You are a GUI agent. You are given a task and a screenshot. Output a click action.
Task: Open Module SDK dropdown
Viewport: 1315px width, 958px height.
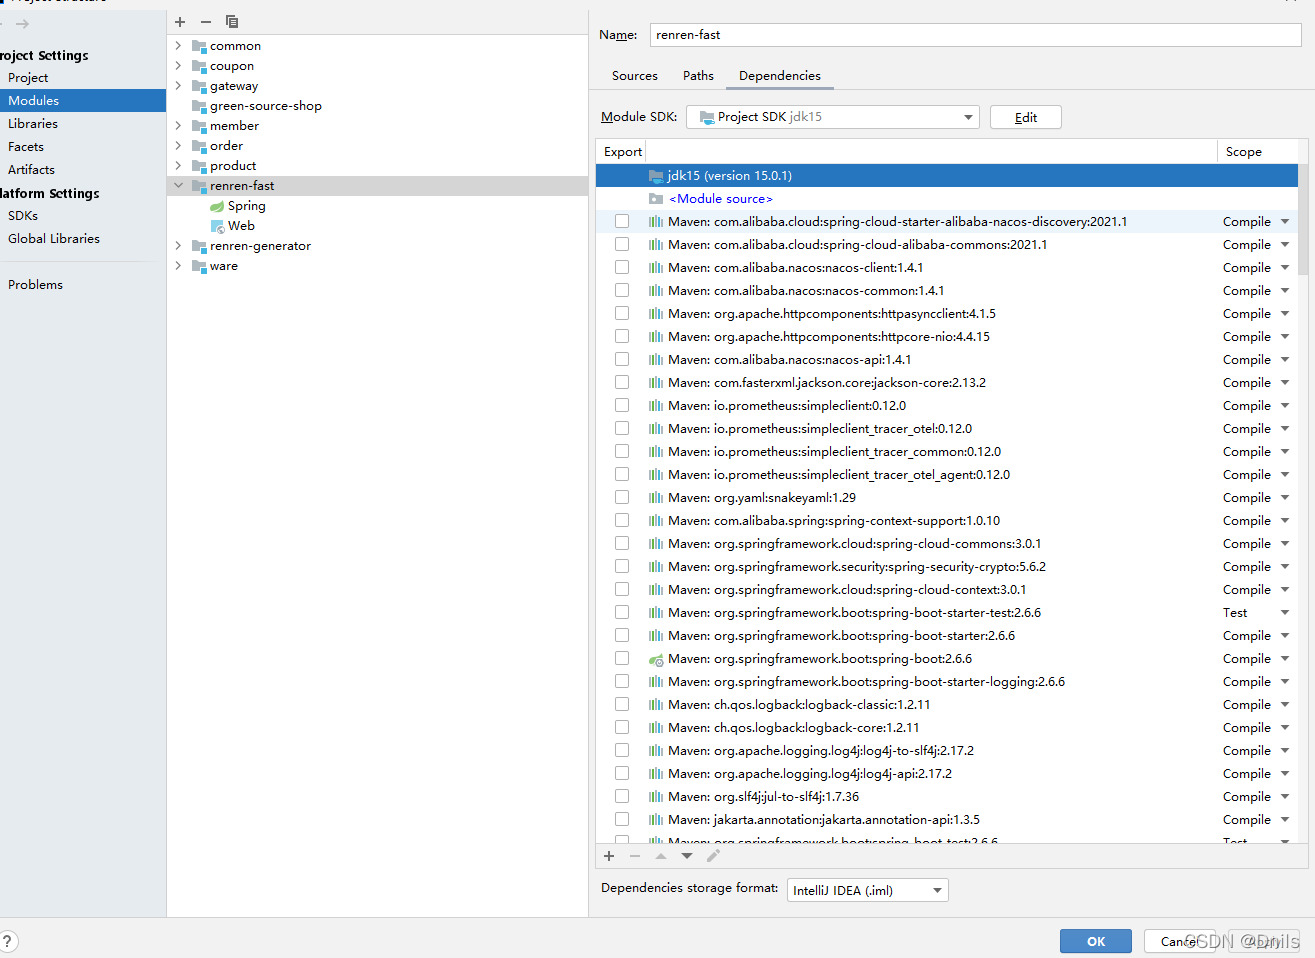[x=833, y=117]
